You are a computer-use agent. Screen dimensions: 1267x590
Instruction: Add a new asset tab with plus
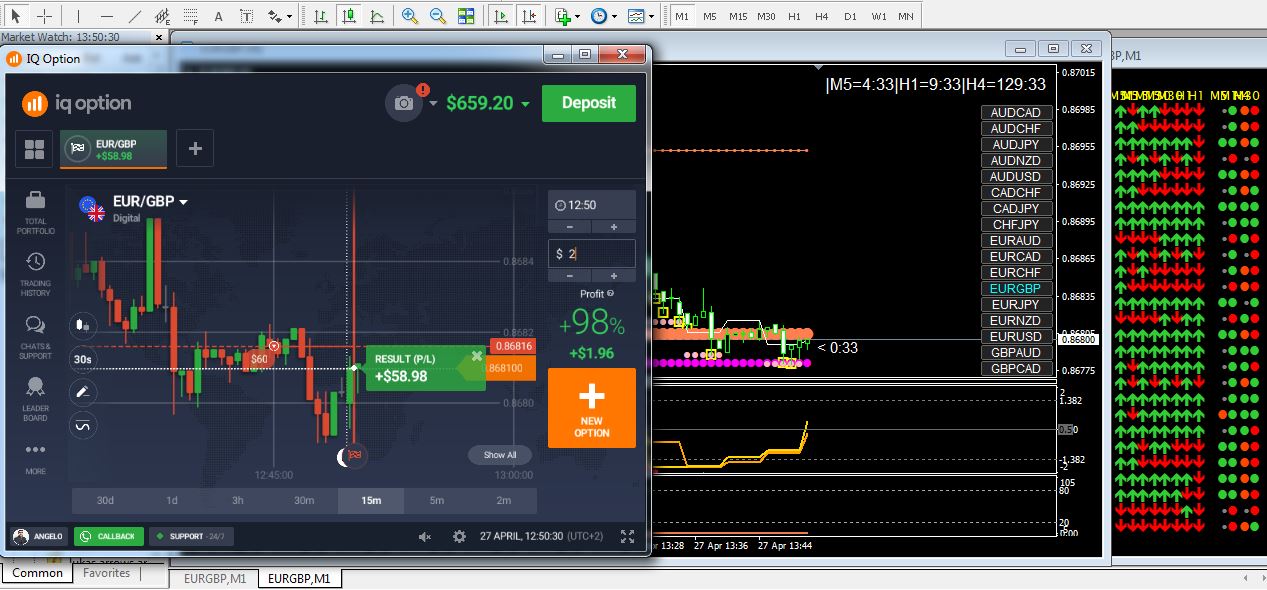[x=195, y=149]
